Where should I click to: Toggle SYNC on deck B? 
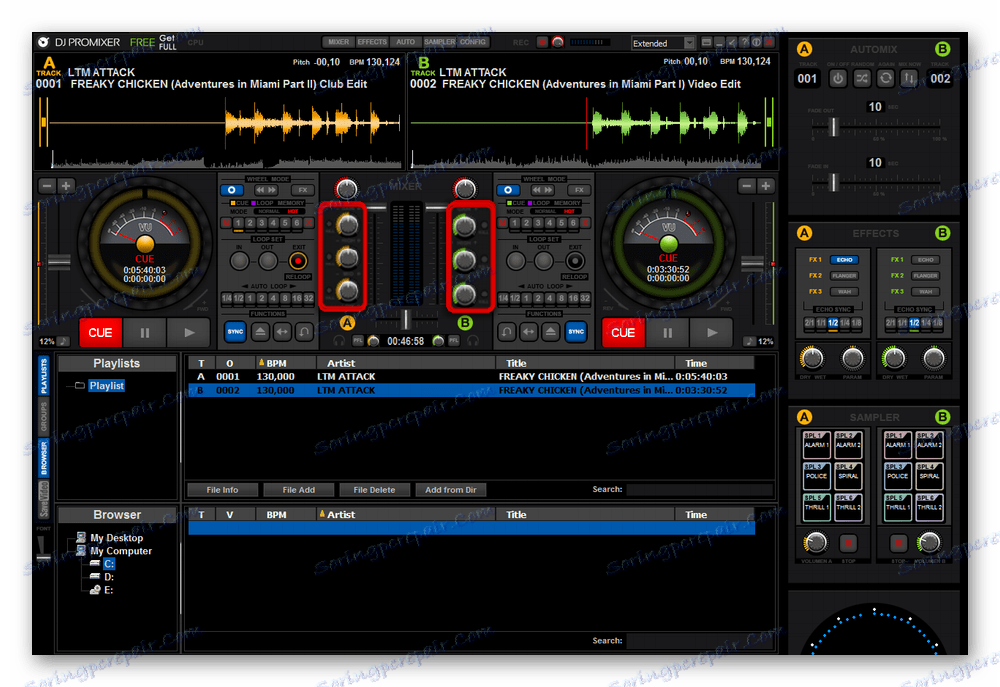[575, 332]
